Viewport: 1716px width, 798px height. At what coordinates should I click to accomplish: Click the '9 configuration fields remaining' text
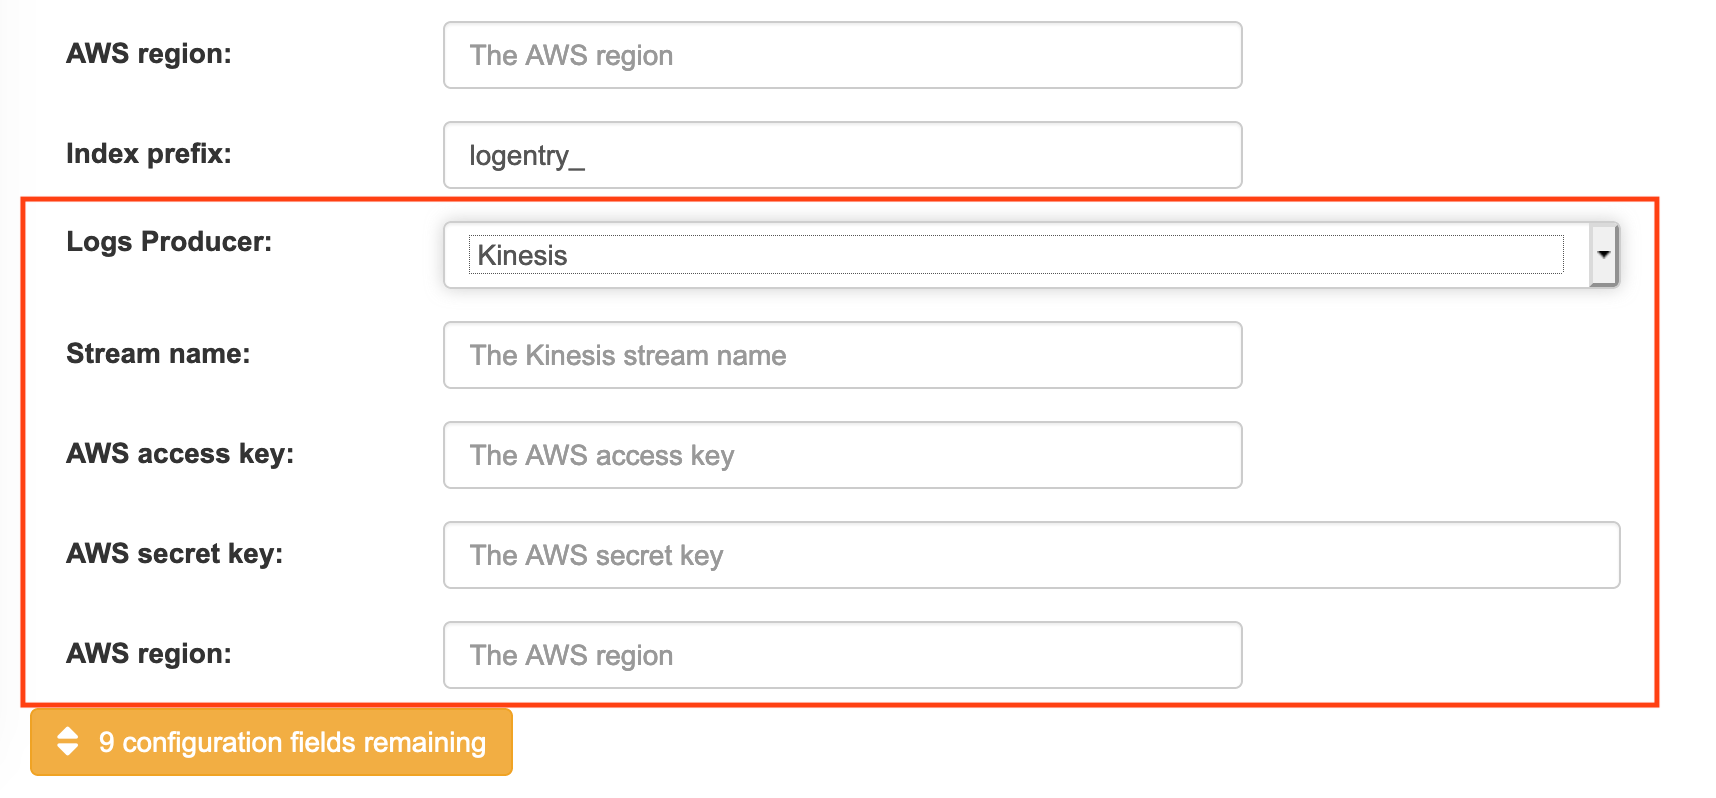click(x=292, y=742)
